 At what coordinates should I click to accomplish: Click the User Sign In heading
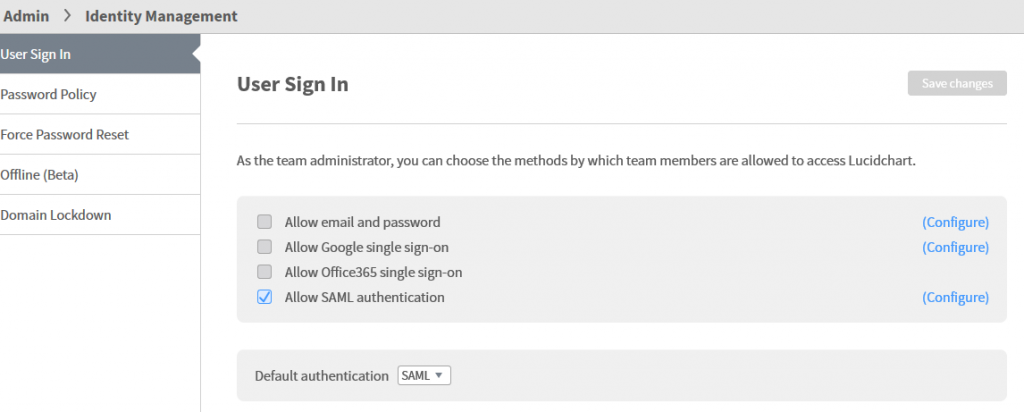292,84
